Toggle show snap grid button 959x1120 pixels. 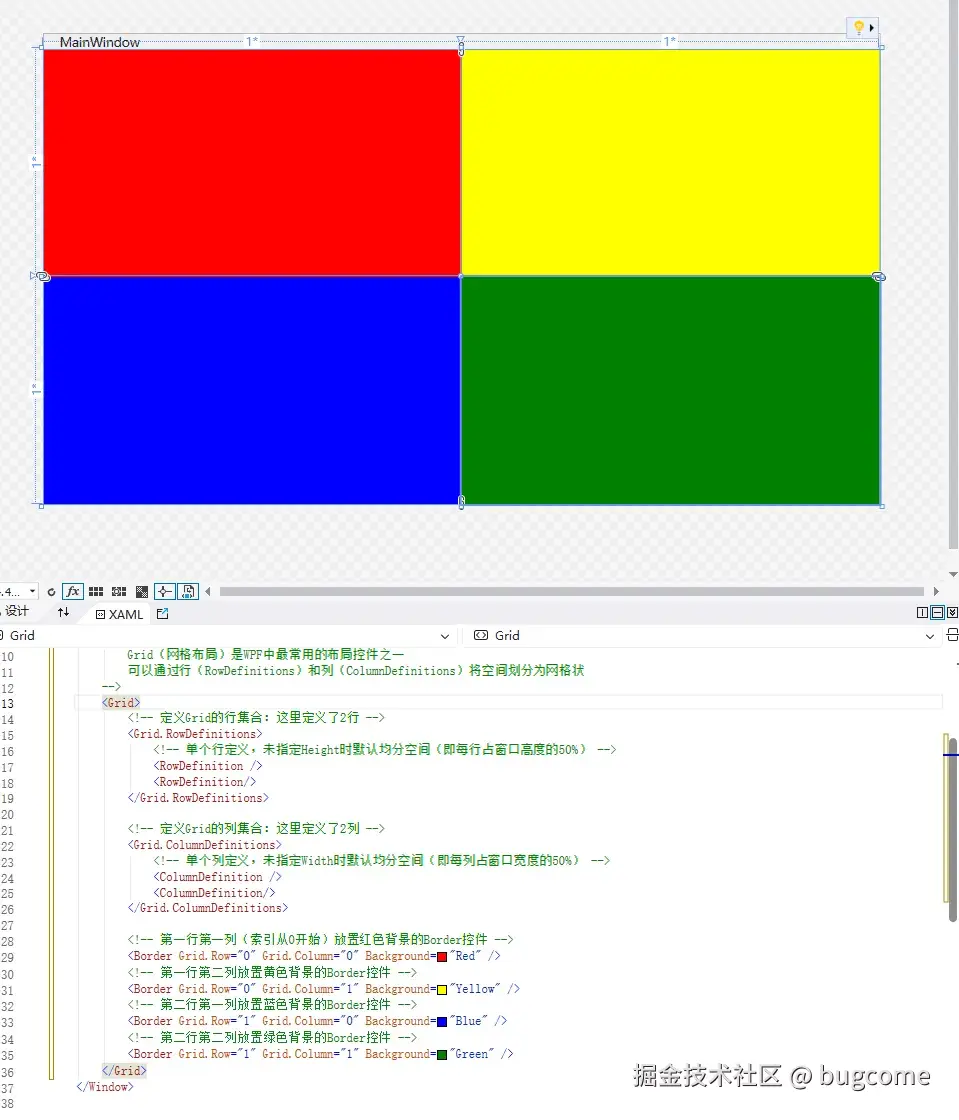96,591
